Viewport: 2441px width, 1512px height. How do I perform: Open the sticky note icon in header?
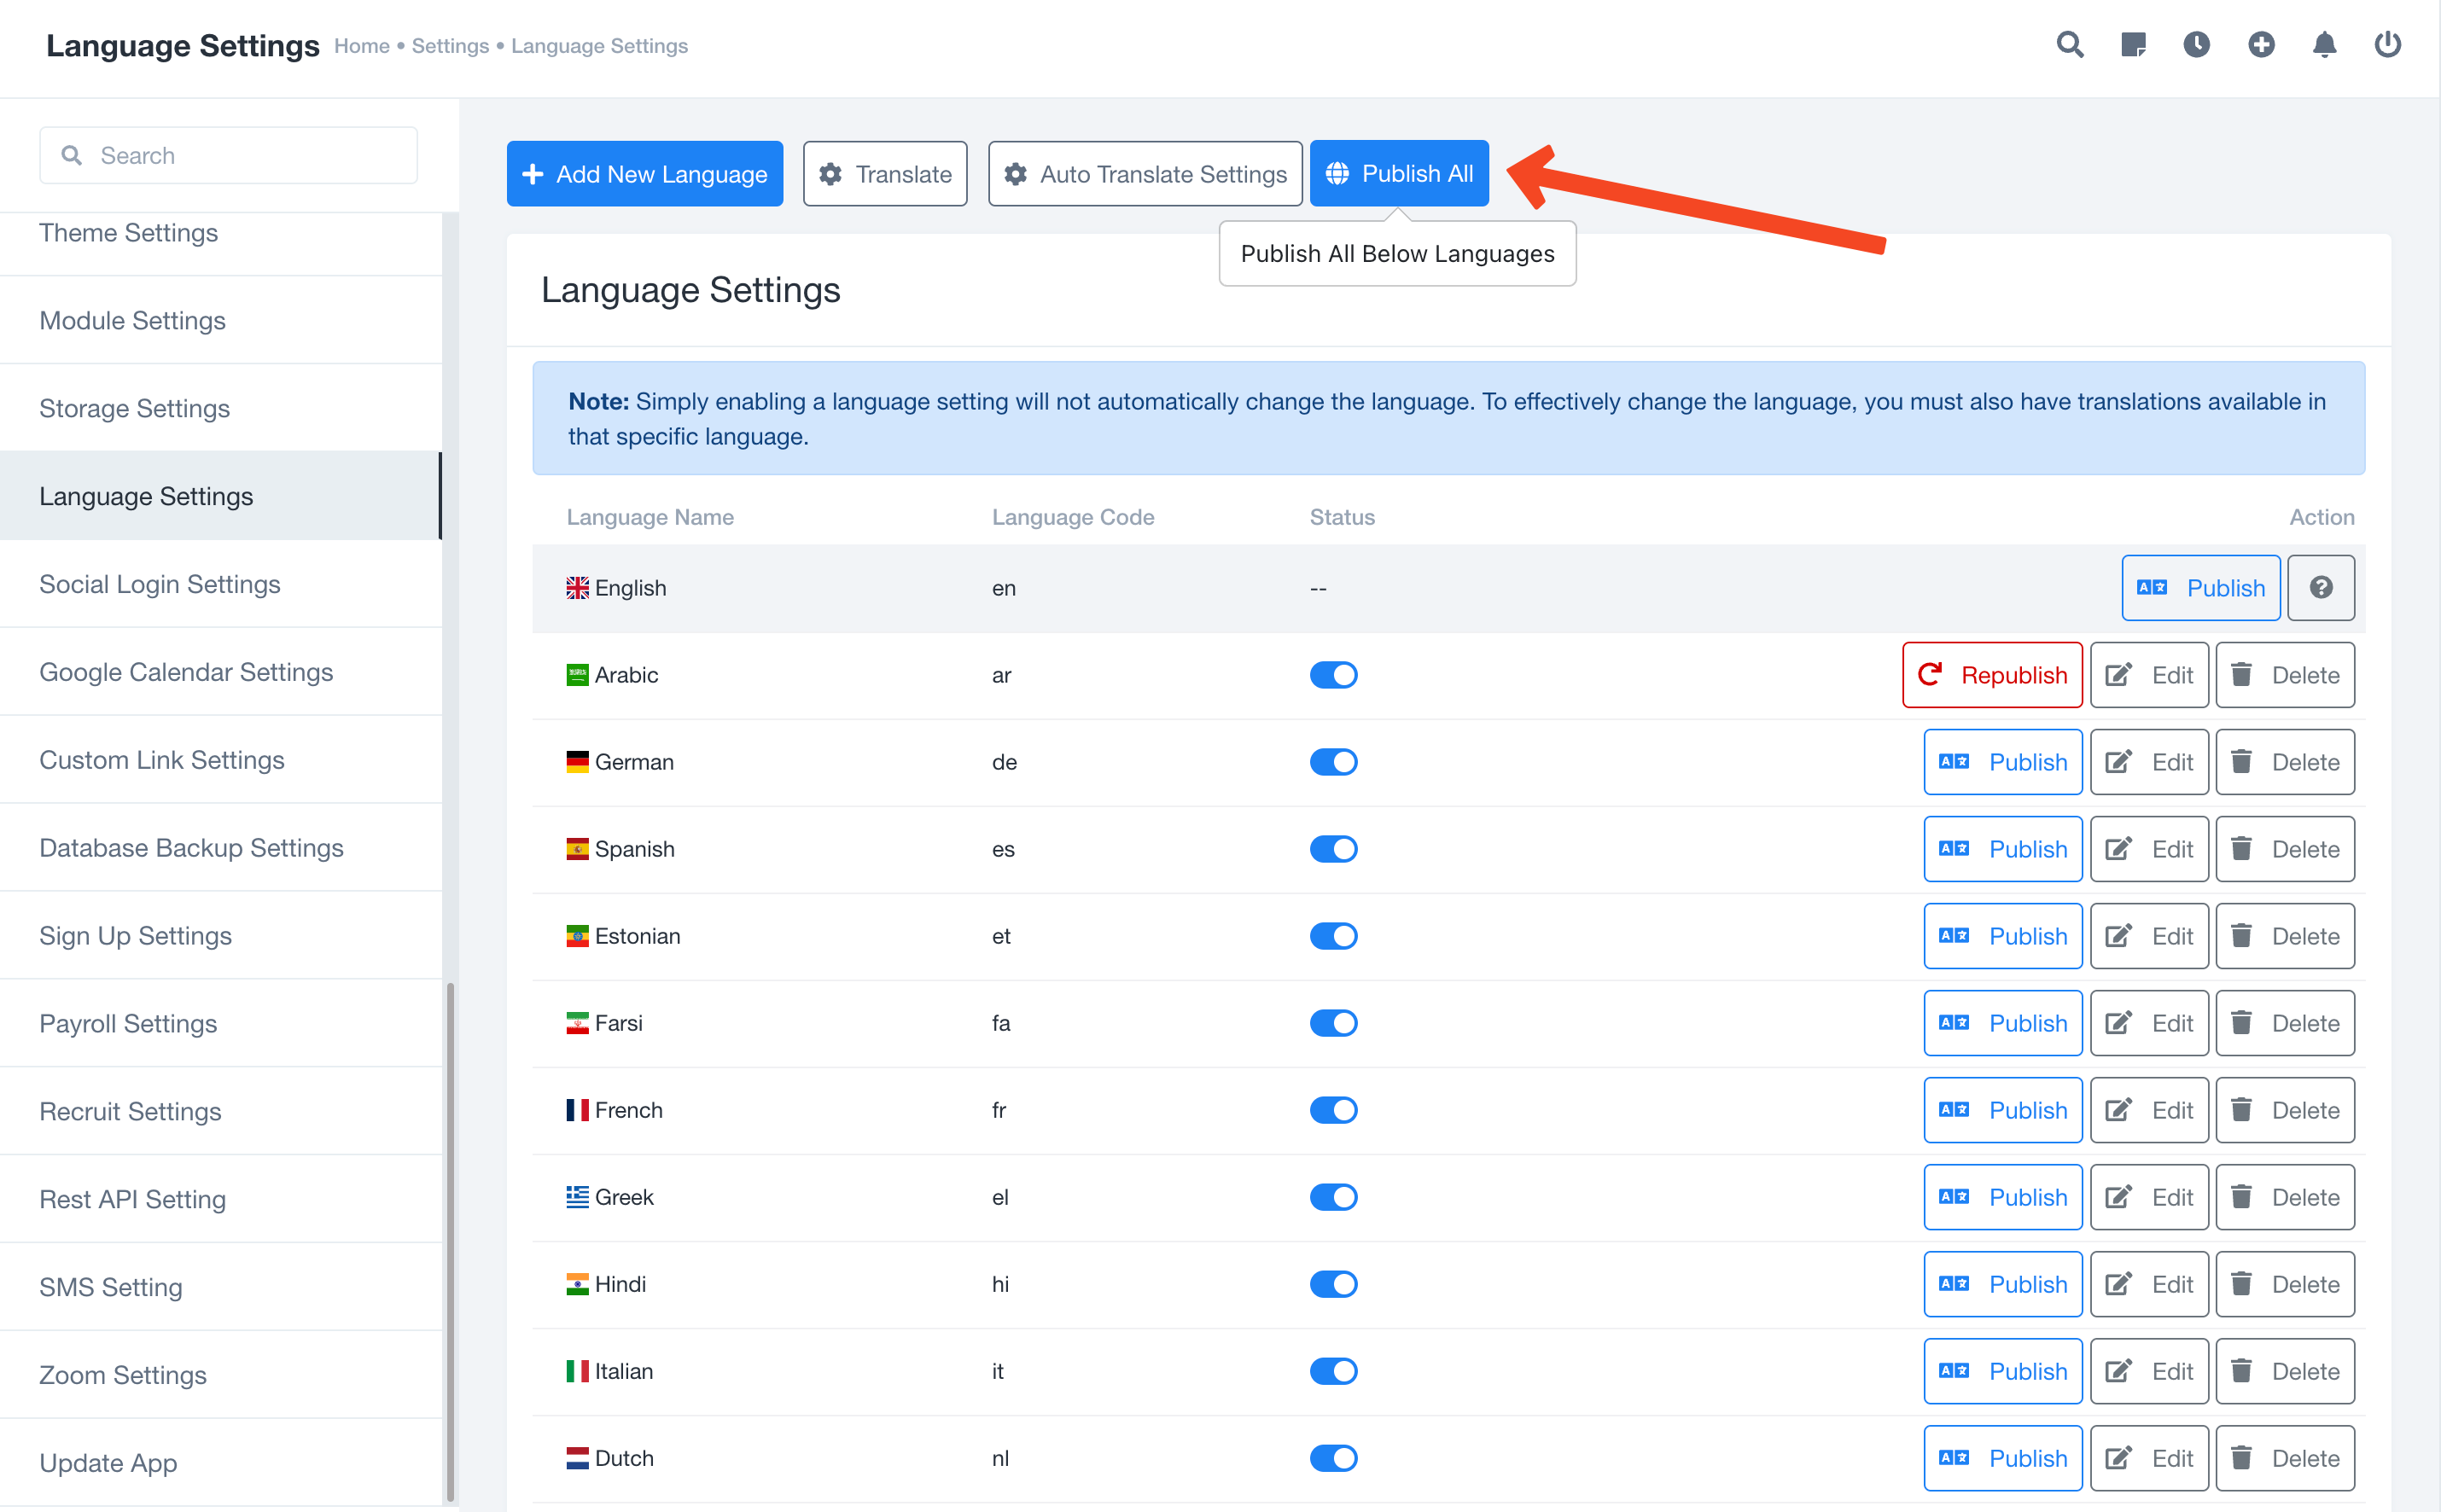click(2132, 45)
